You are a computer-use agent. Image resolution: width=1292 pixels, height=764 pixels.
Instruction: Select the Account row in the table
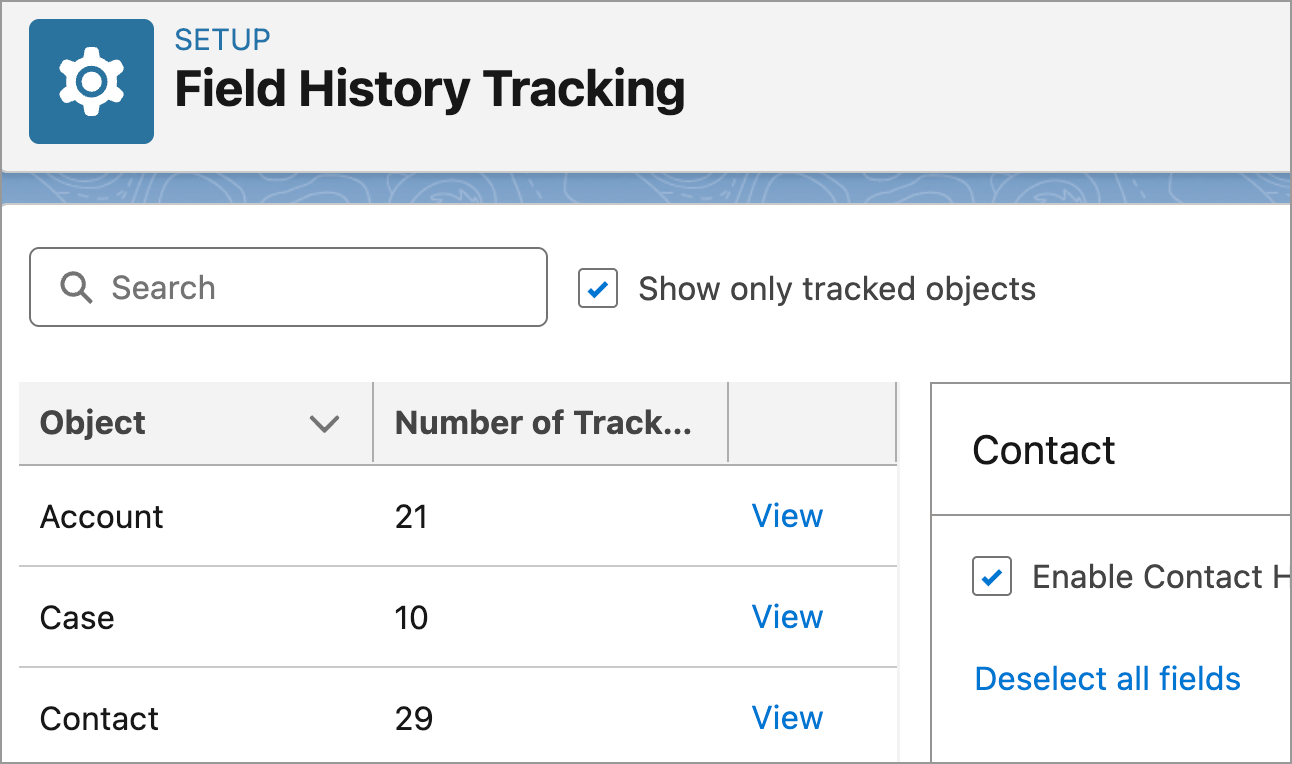point(101,516)
